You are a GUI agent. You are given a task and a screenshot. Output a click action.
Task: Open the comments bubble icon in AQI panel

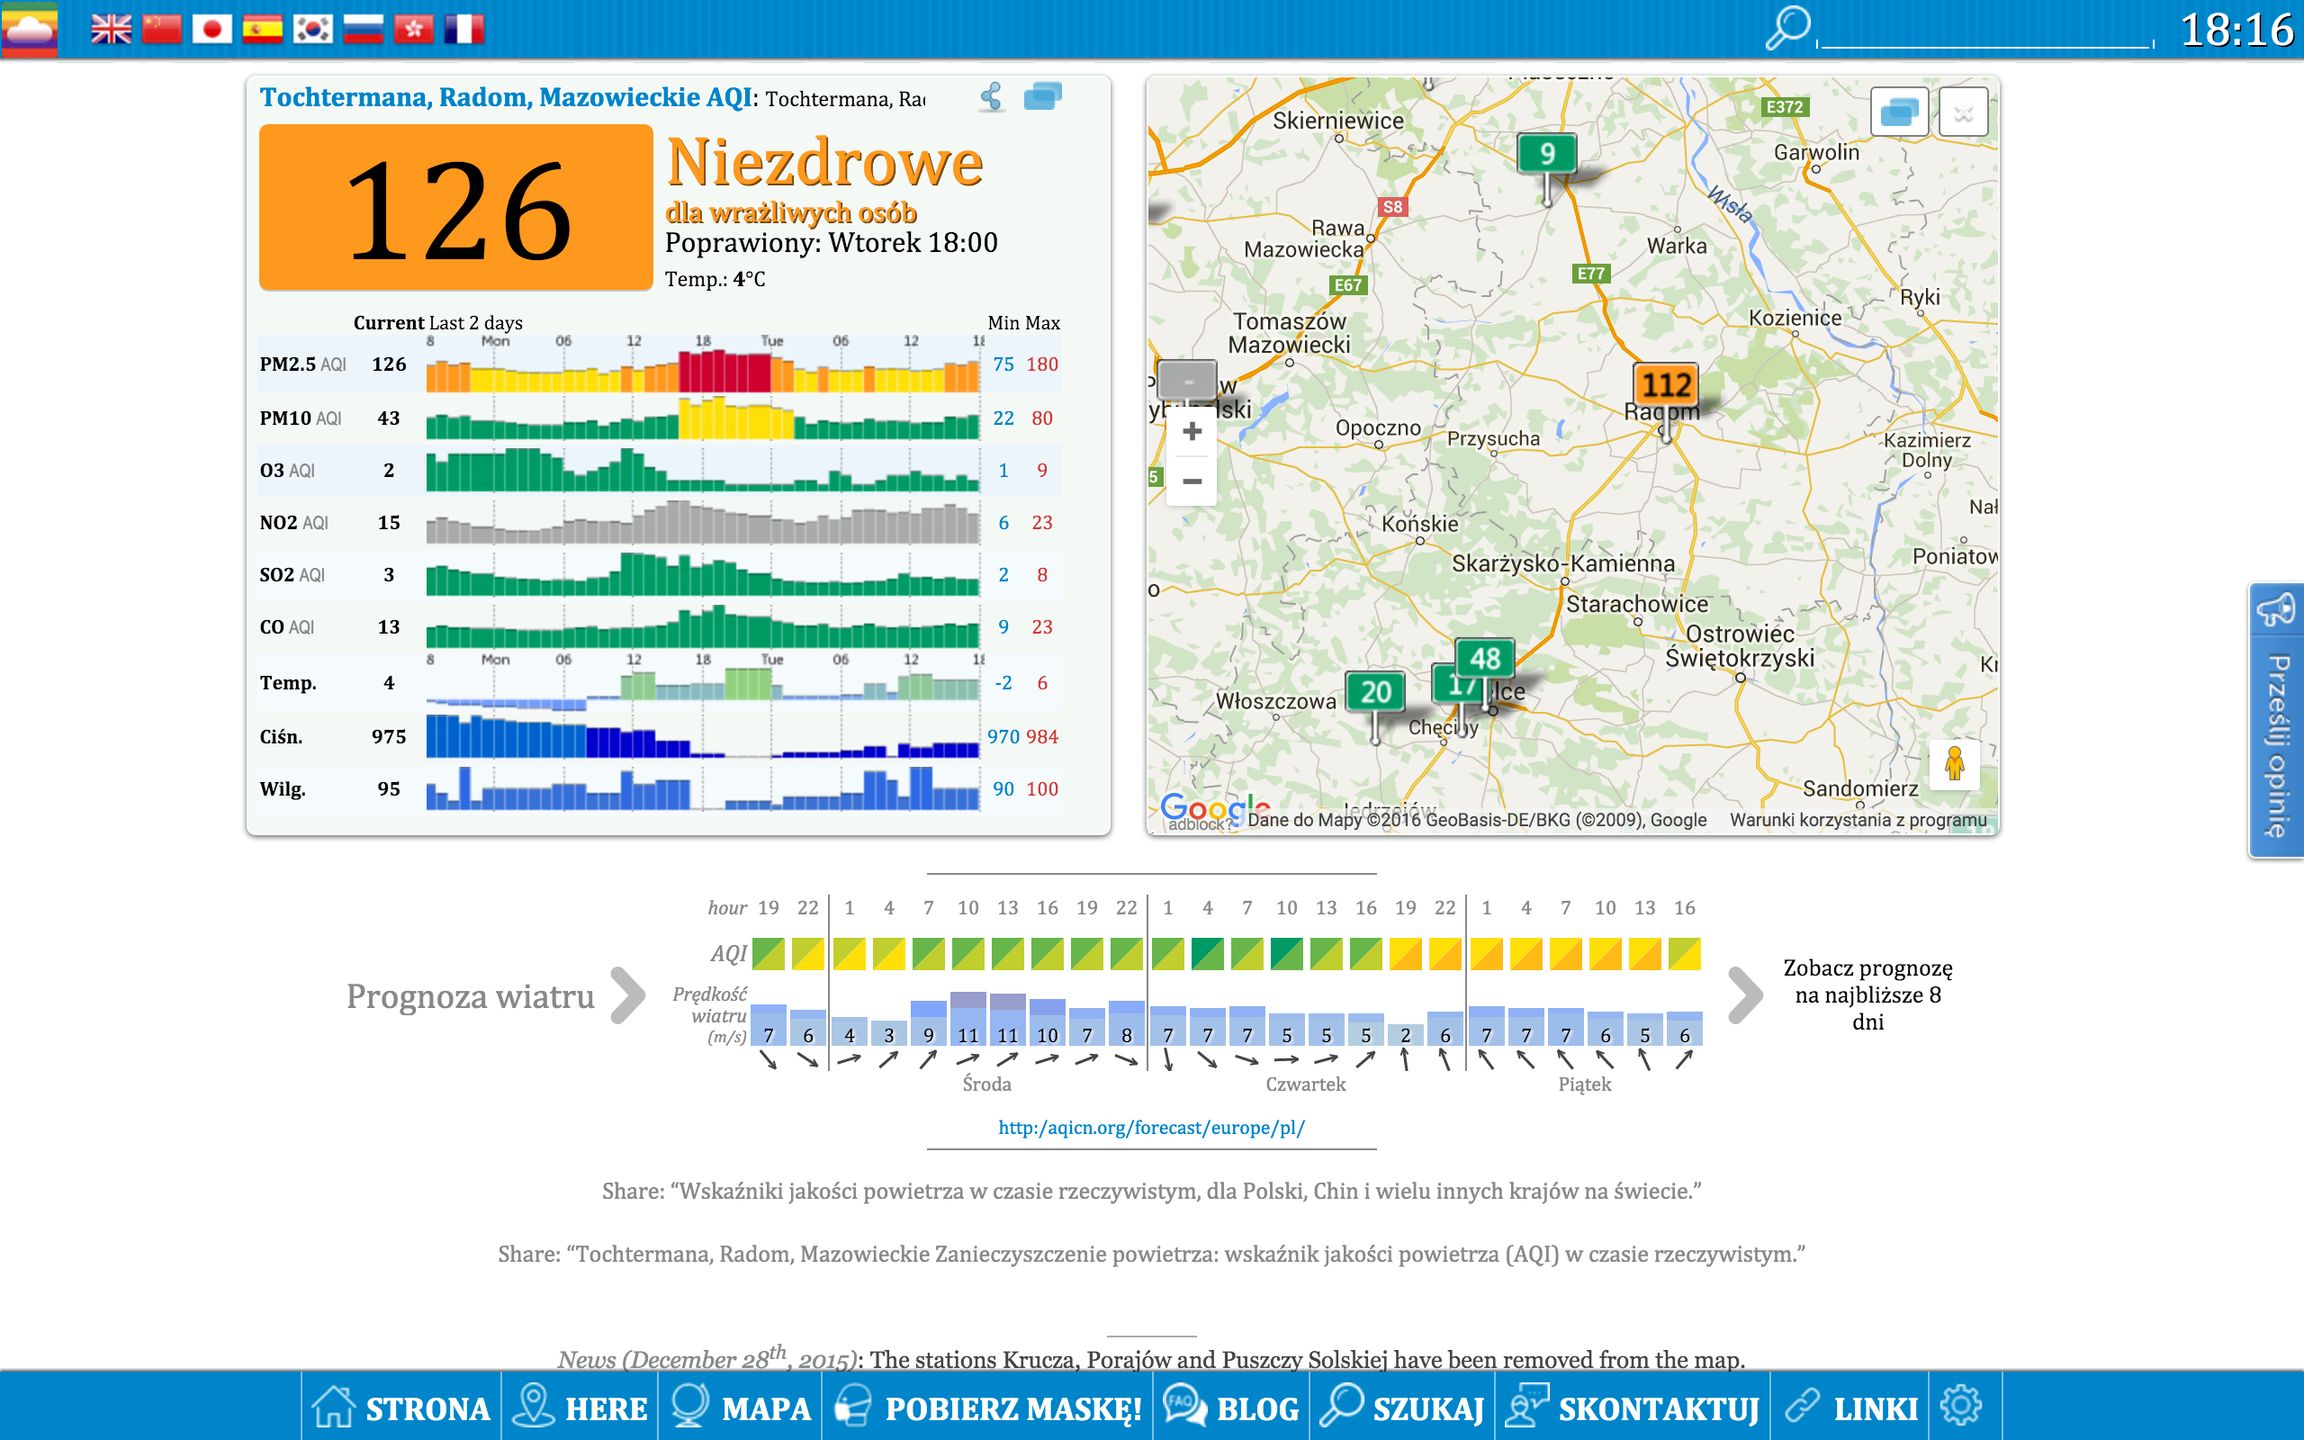[1042, 97]
